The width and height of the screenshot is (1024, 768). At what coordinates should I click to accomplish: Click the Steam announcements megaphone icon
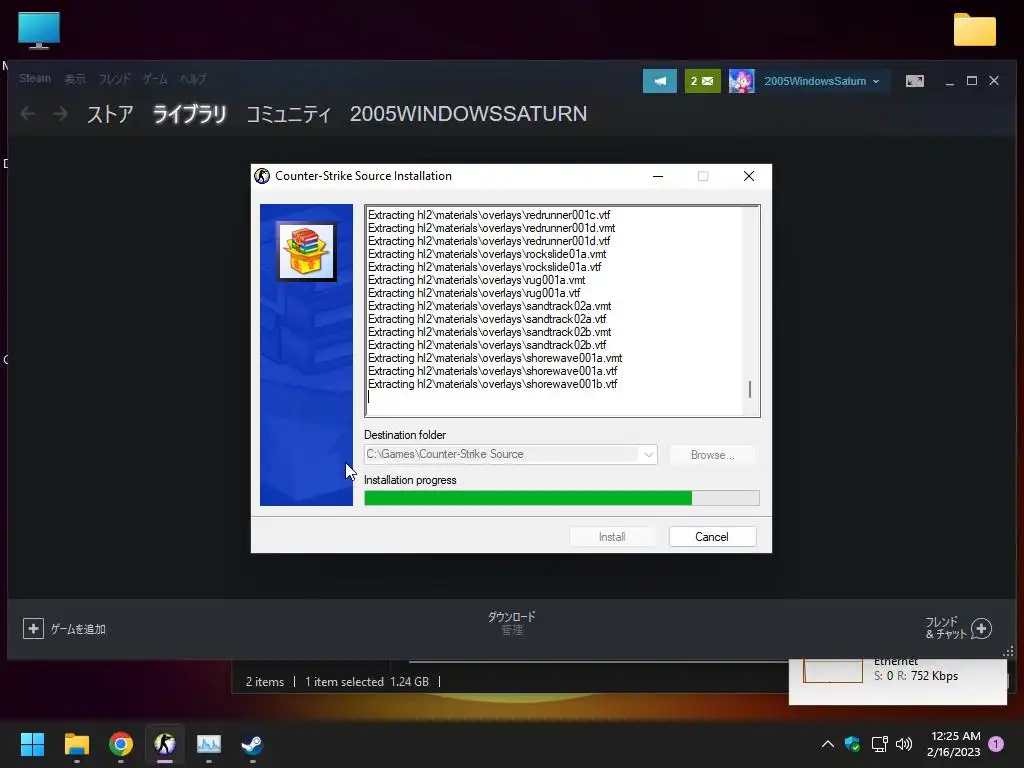pyautogui.click(x=660, y=81)
